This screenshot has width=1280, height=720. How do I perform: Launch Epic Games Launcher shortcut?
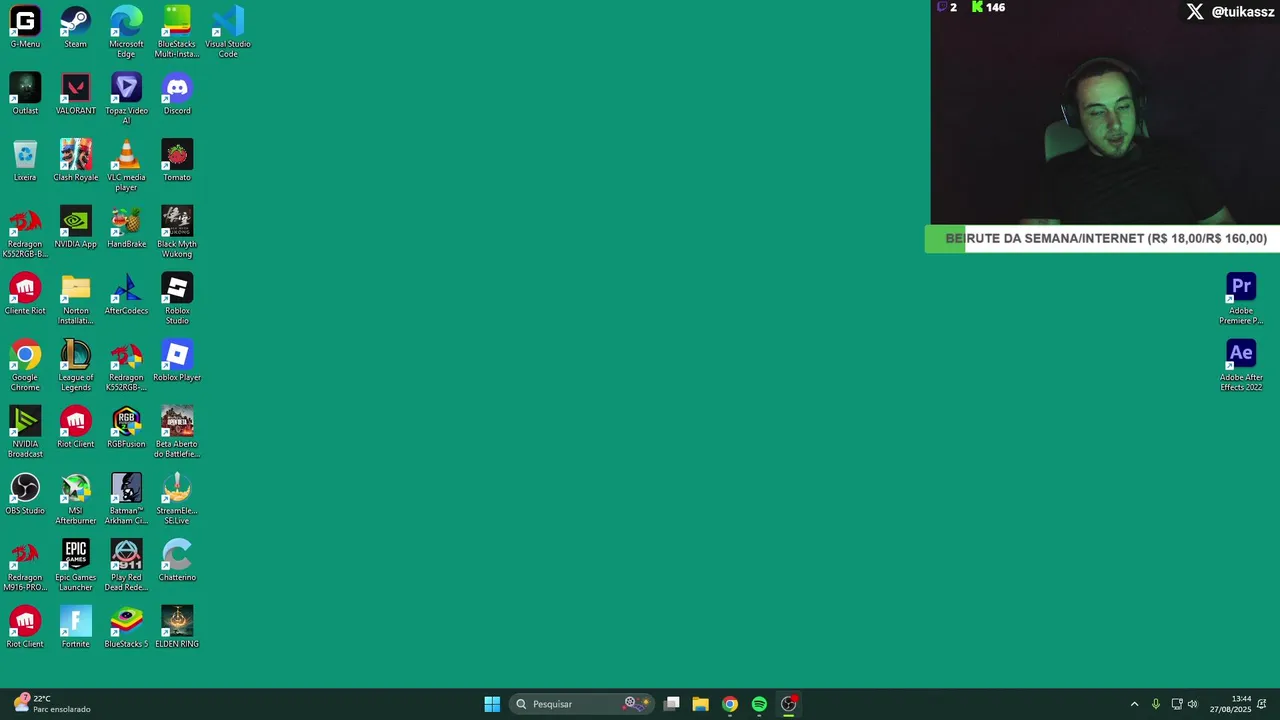pyautogui.click(x=76, y=566)
